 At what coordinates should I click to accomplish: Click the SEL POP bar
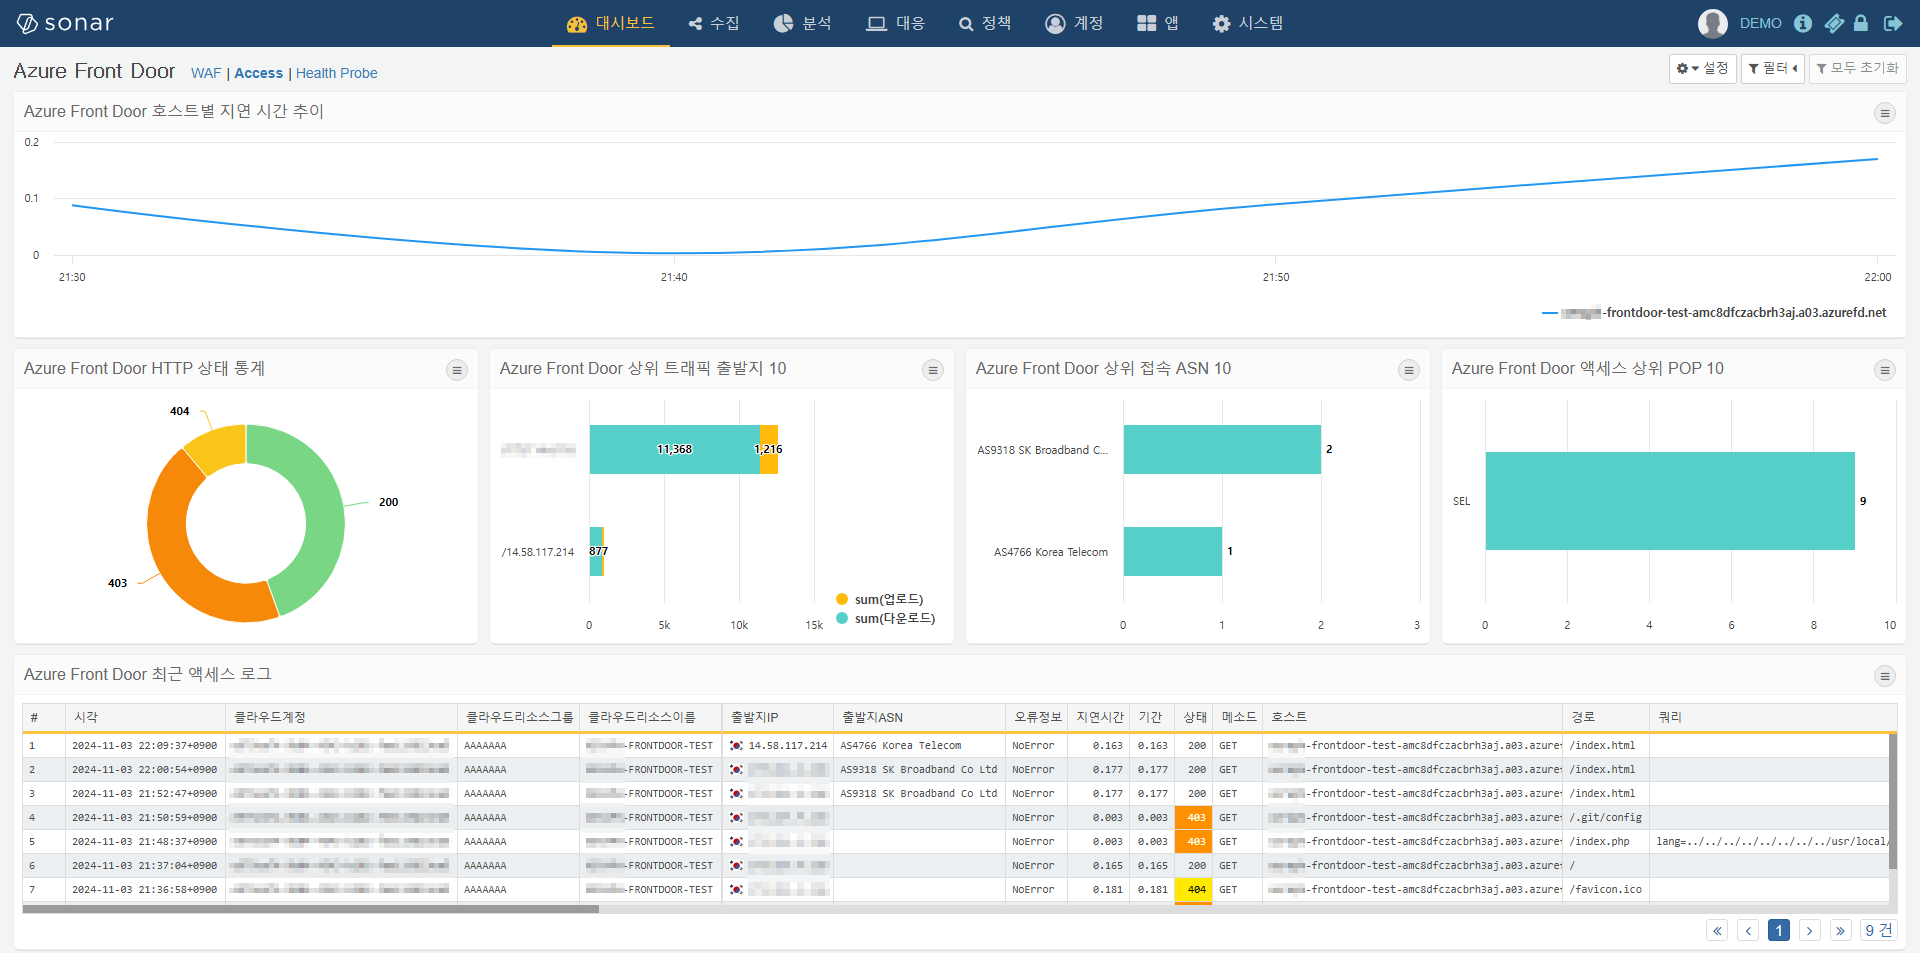[x=1670, y=501]
